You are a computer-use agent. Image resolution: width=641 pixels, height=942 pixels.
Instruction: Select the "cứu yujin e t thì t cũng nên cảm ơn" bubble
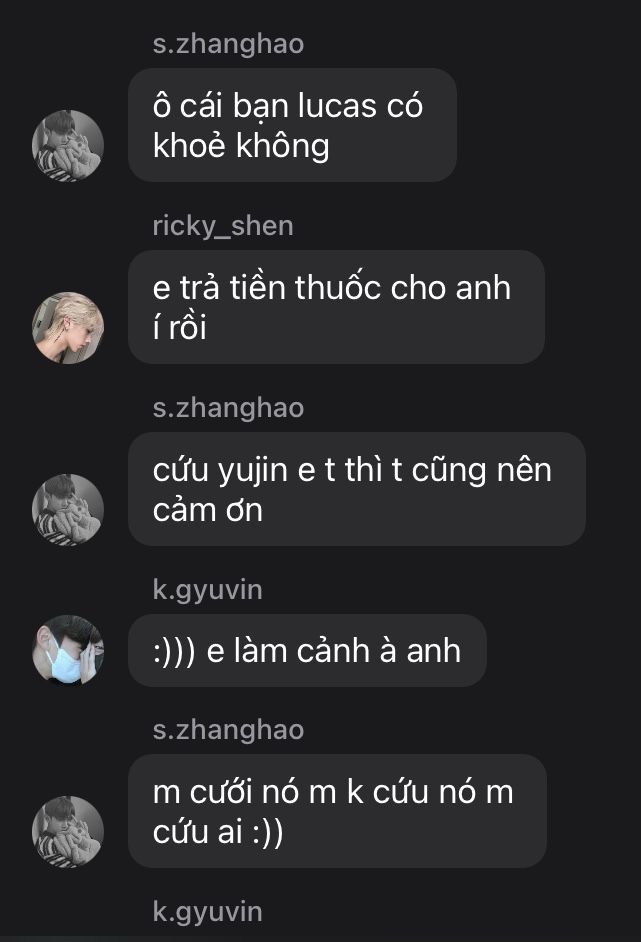(x=357, y=489)
